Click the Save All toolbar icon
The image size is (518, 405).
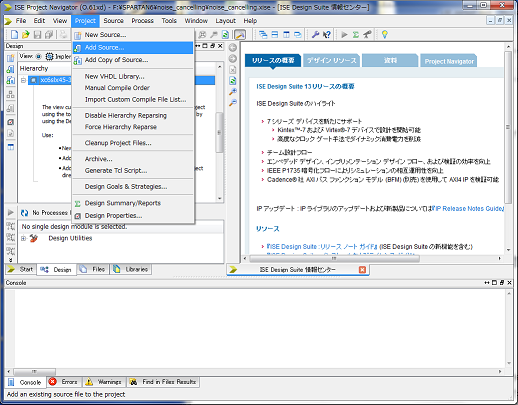tap(49, 34)
